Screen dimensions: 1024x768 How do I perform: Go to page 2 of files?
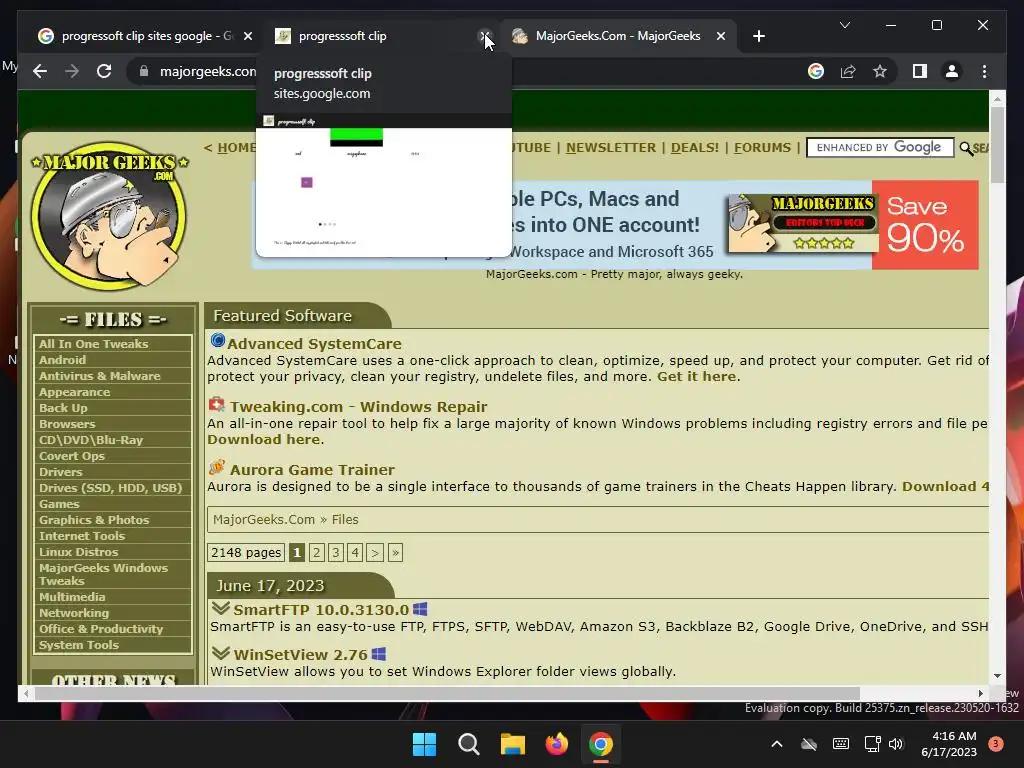tap(317, 553)
